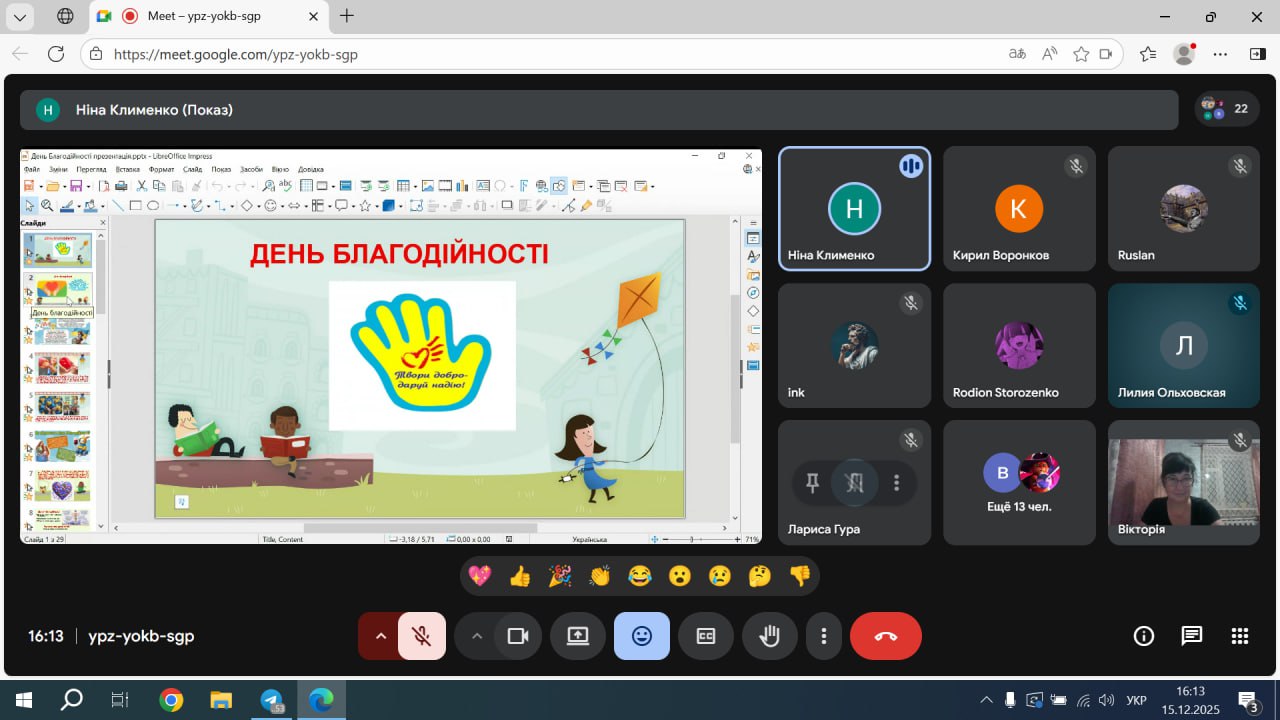The width and height of the screenshot is (1280, 720).
Task: Unmute the microphone
Action: [x=422, y=636]
